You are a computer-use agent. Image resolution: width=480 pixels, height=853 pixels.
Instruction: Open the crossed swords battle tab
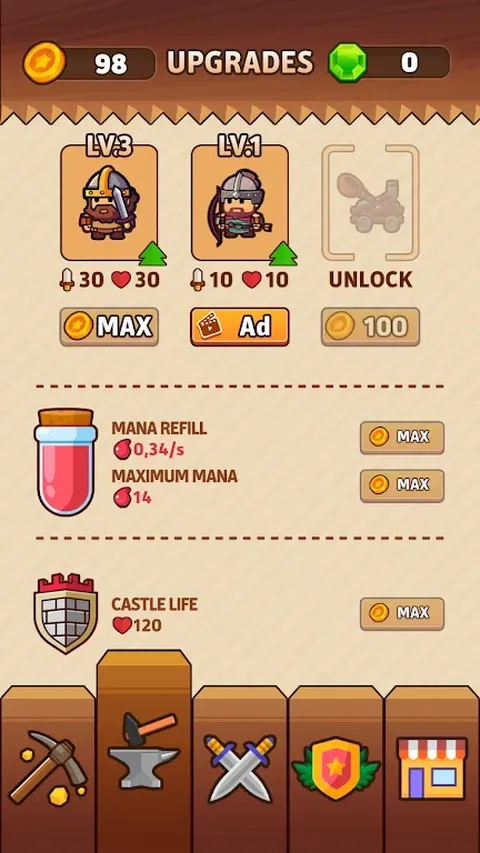240,768
